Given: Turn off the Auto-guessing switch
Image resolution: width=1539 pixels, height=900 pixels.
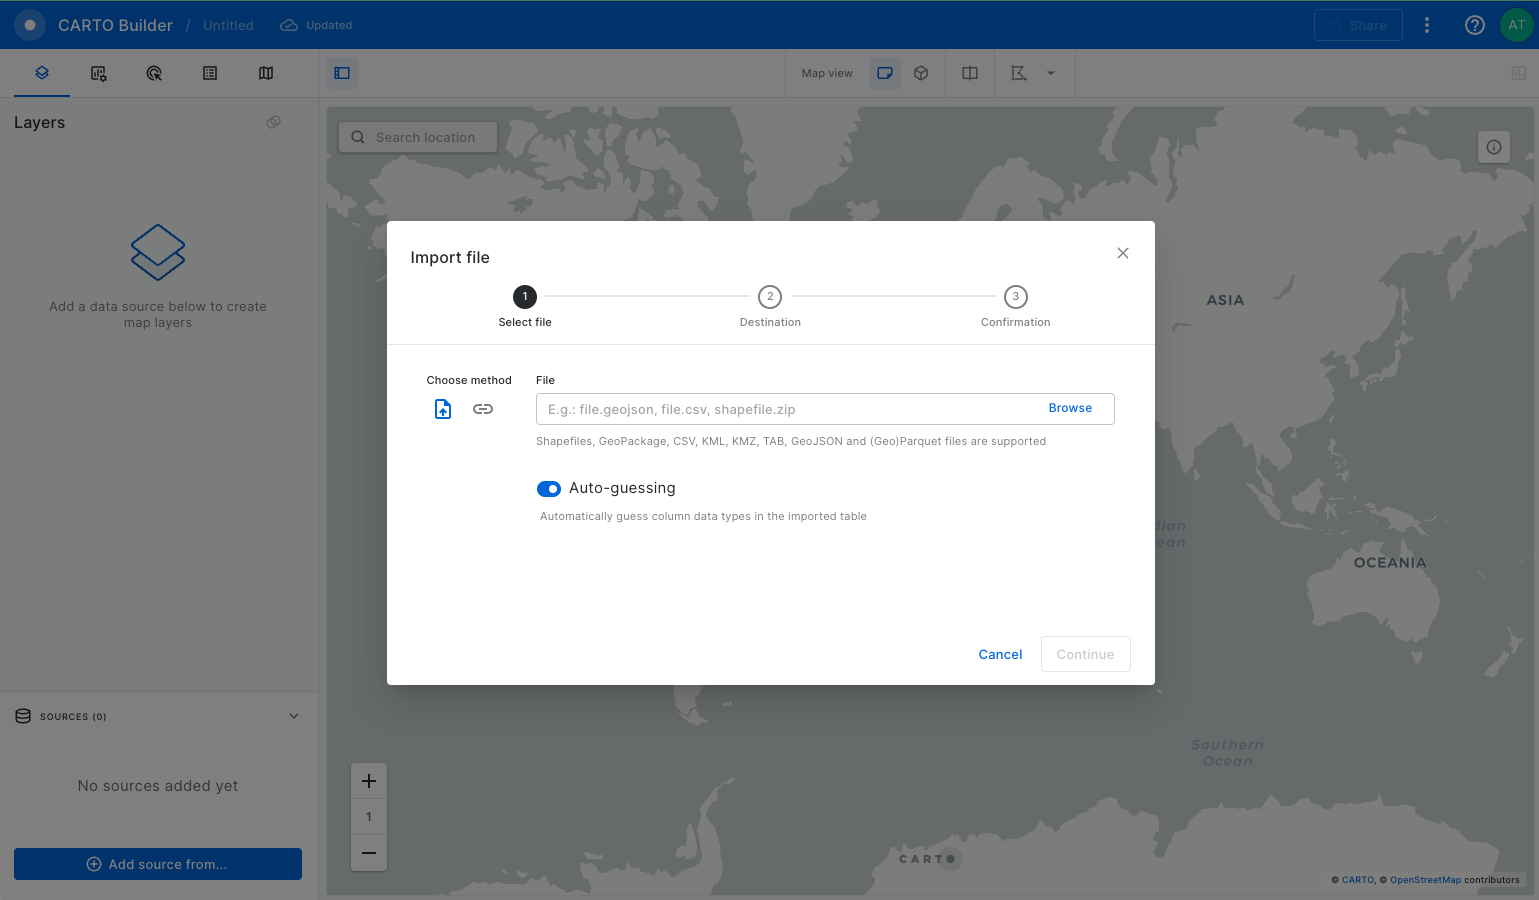Looking at the screenshot, I should coord(549,489).
